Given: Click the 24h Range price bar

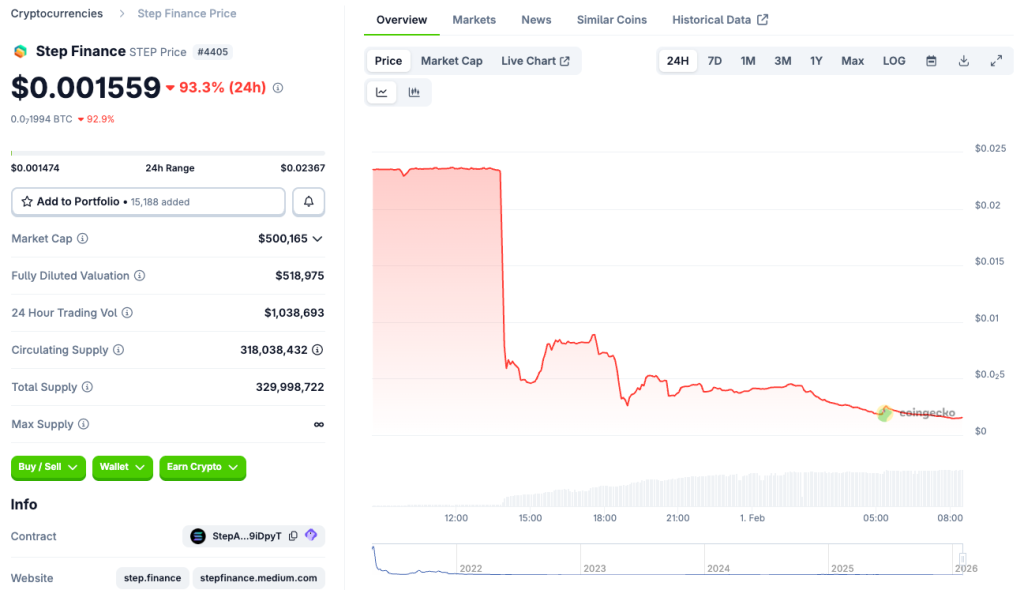Looking at the screenshot, I should click(167, 152).
